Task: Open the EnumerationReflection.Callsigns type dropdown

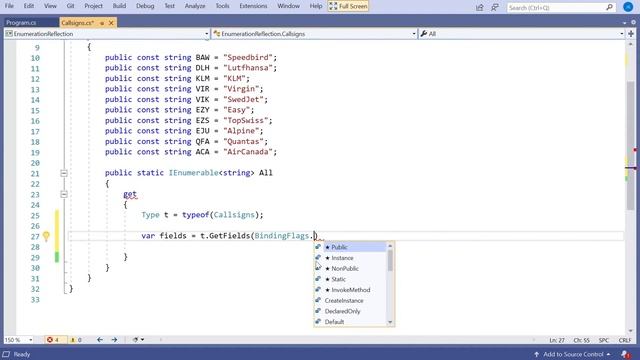Action: click(x=314, y=34)
